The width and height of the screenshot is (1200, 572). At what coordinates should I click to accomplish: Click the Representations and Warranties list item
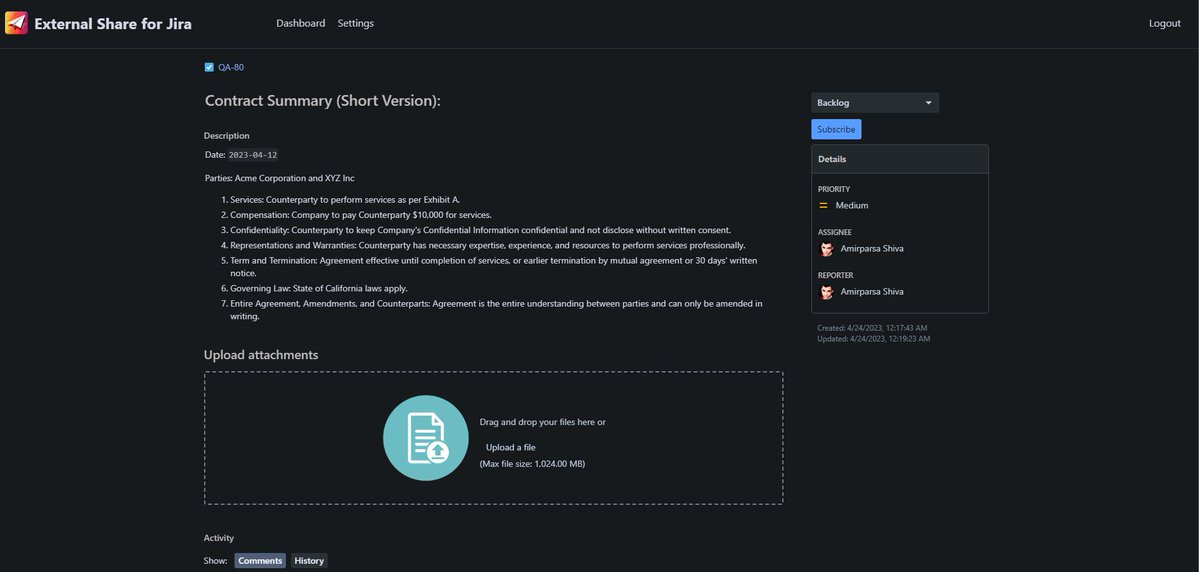coord(488,245)
